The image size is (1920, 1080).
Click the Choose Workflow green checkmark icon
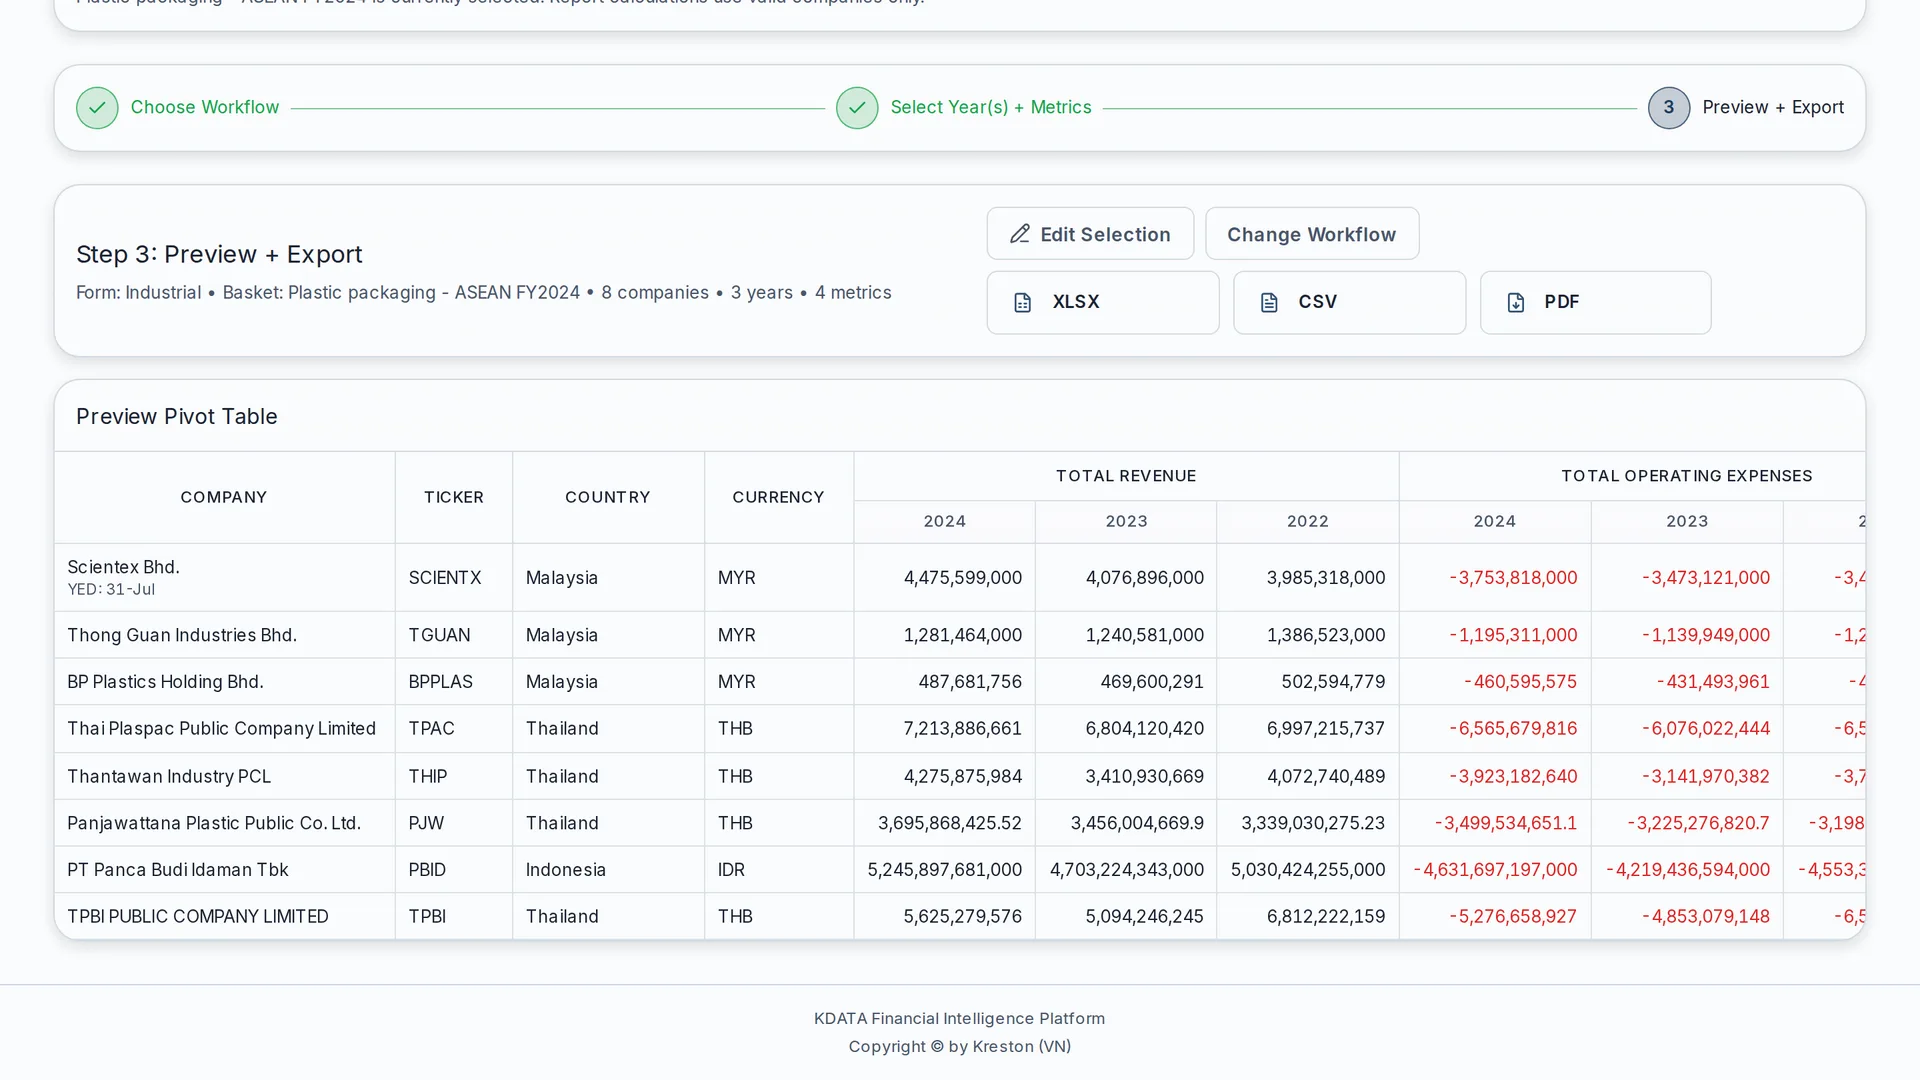tap(97, 108)
